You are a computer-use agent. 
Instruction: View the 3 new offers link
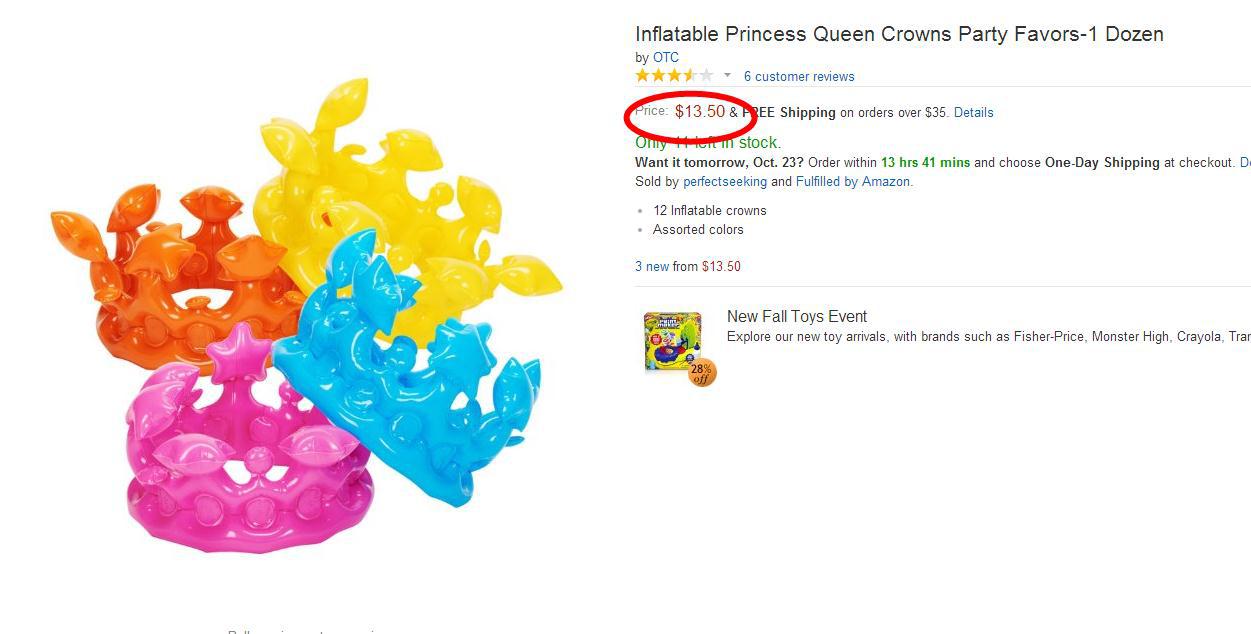coord(652,267)
